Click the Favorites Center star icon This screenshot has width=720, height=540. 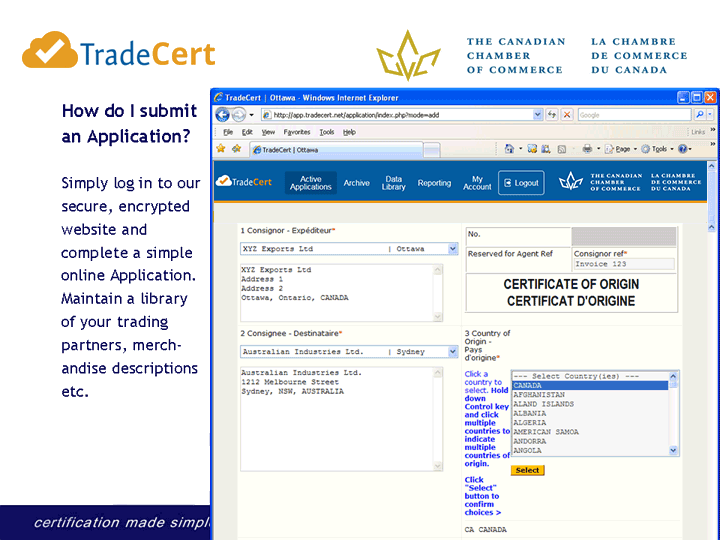pyautogui.click(x=221, y=149)
